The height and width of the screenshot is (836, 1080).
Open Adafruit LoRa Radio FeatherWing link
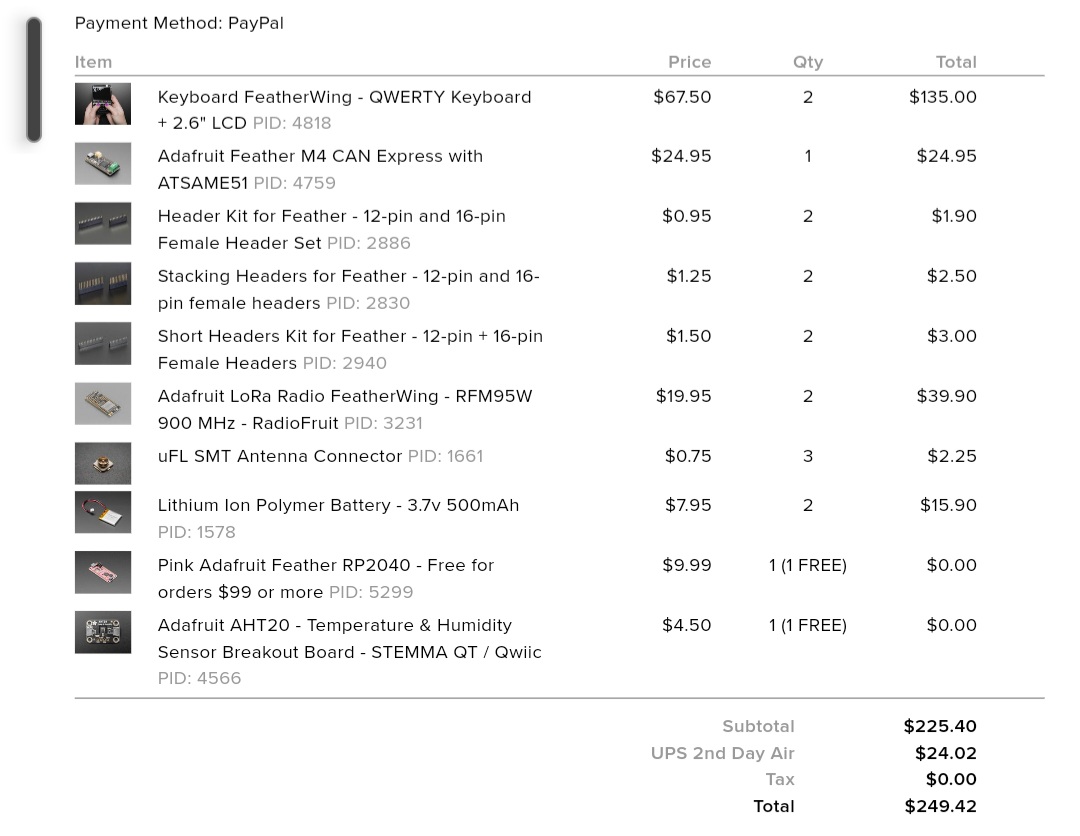345,410
